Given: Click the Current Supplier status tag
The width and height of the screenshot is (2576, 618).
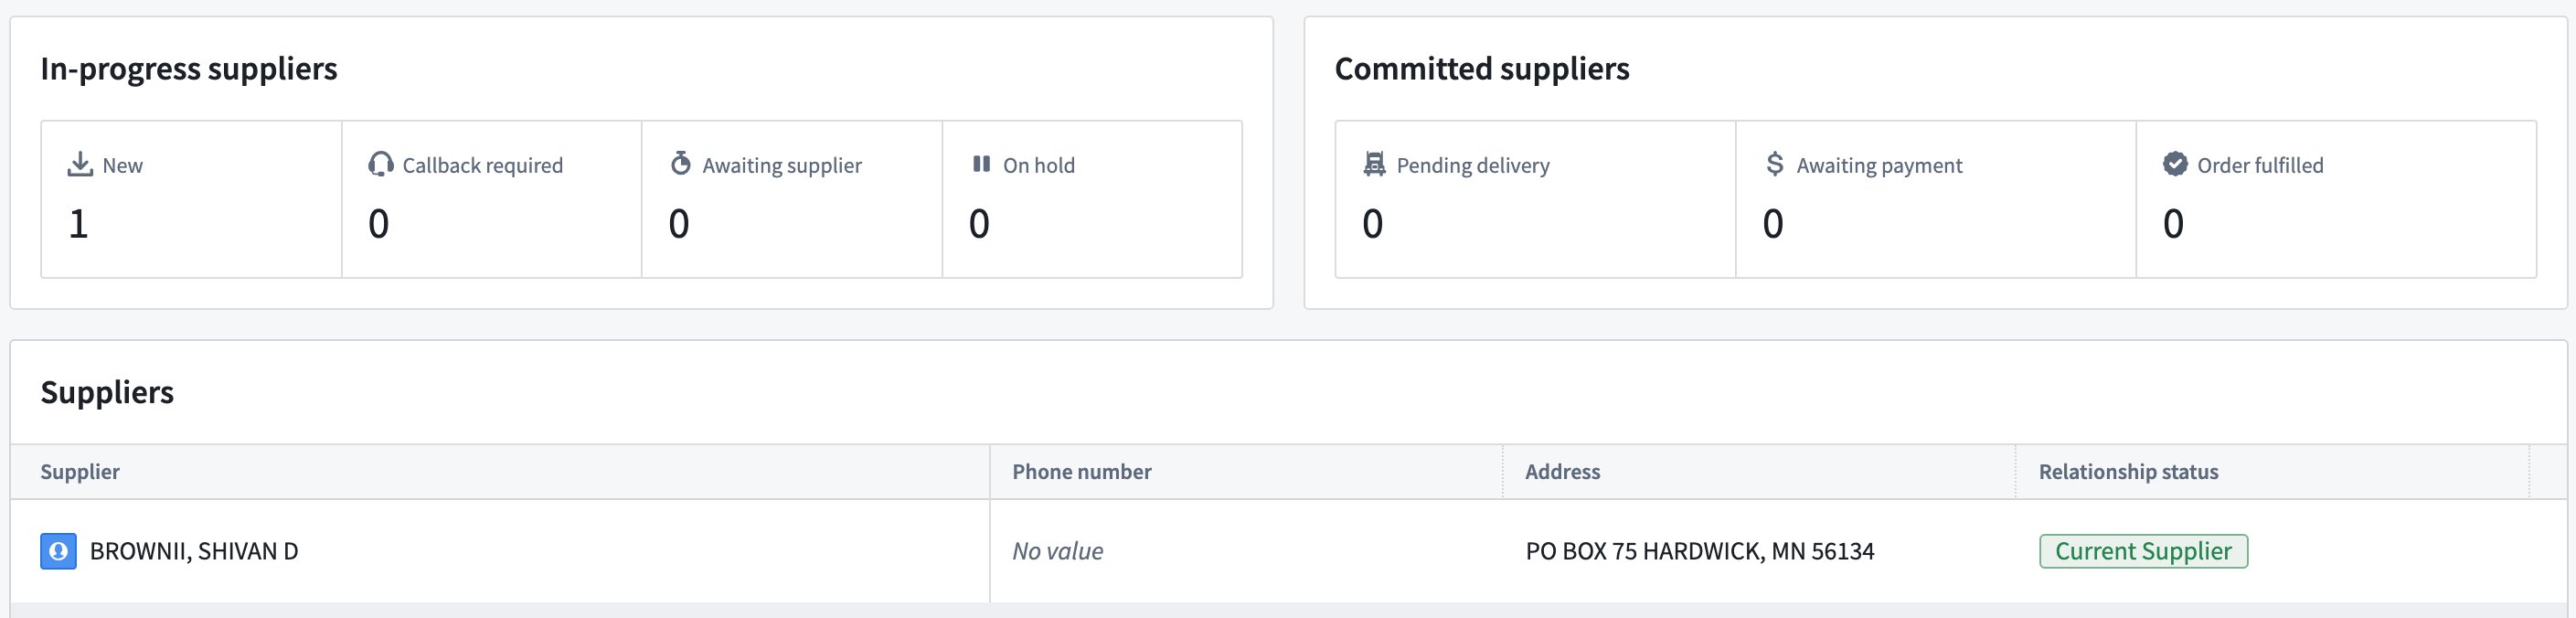Looking at the screenshot, I should point(2143,551).
